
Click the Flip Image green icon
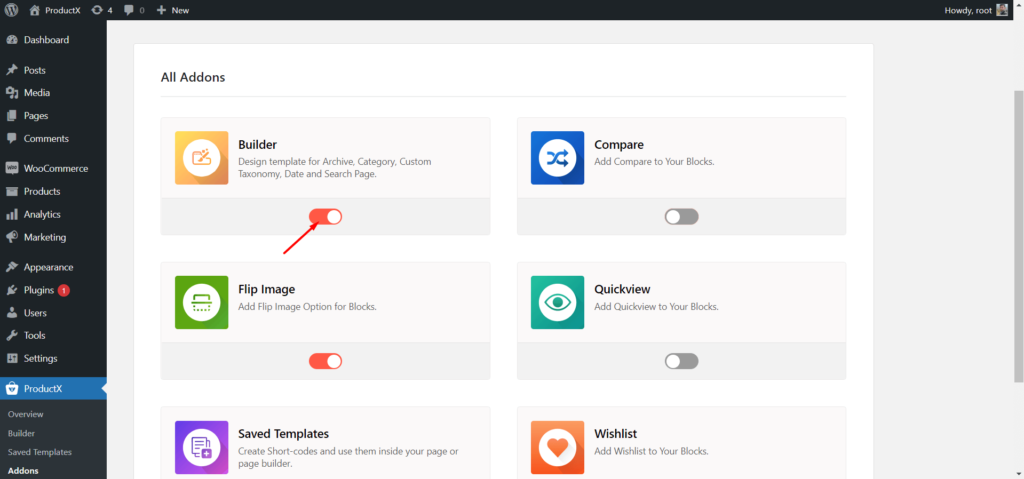point(202,302)
